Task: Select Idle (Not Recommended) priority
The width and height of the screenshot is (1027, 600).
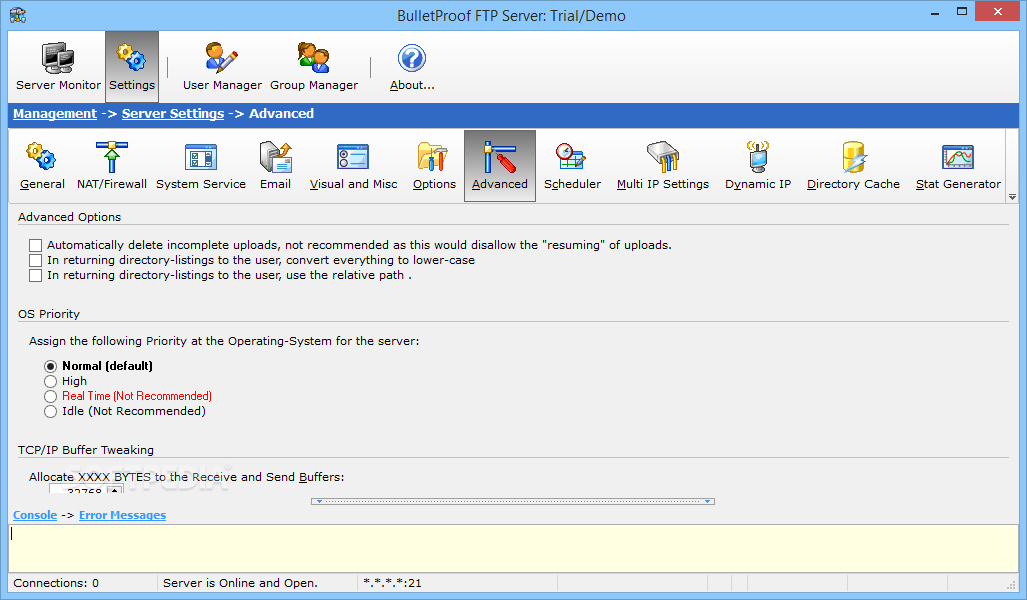Action: pyautogui.click(x=50, y=411)
